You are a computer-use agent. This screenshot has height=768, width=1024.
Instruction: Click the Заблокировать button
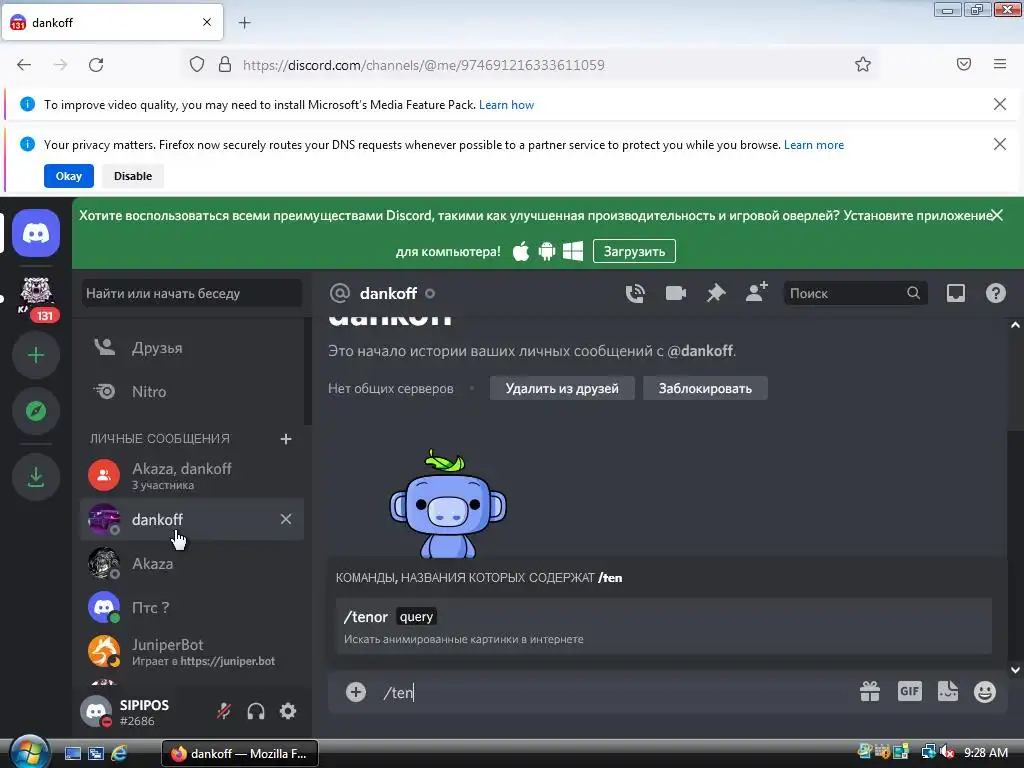click(x=705, y=389)
